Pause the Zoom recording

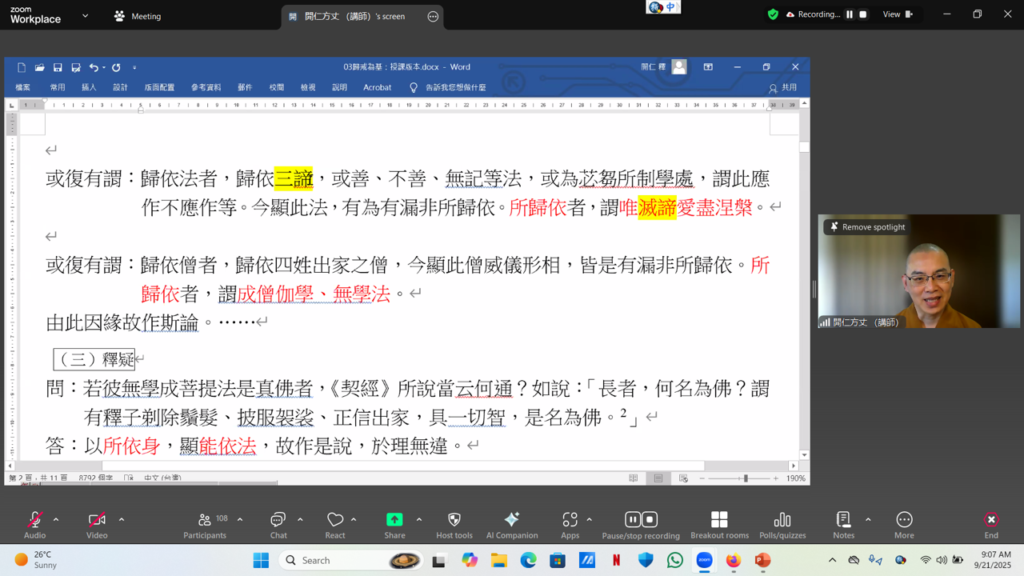pos(850,14)
